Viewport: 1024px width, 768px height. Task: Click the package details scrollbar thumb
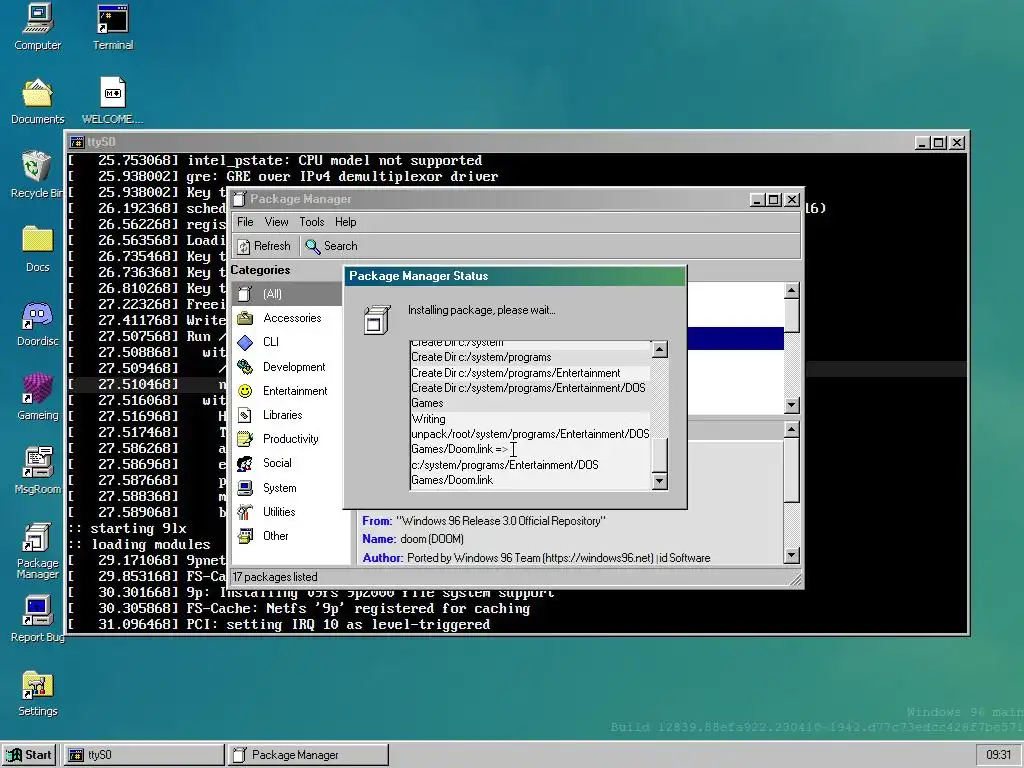[x=792, y=471]
